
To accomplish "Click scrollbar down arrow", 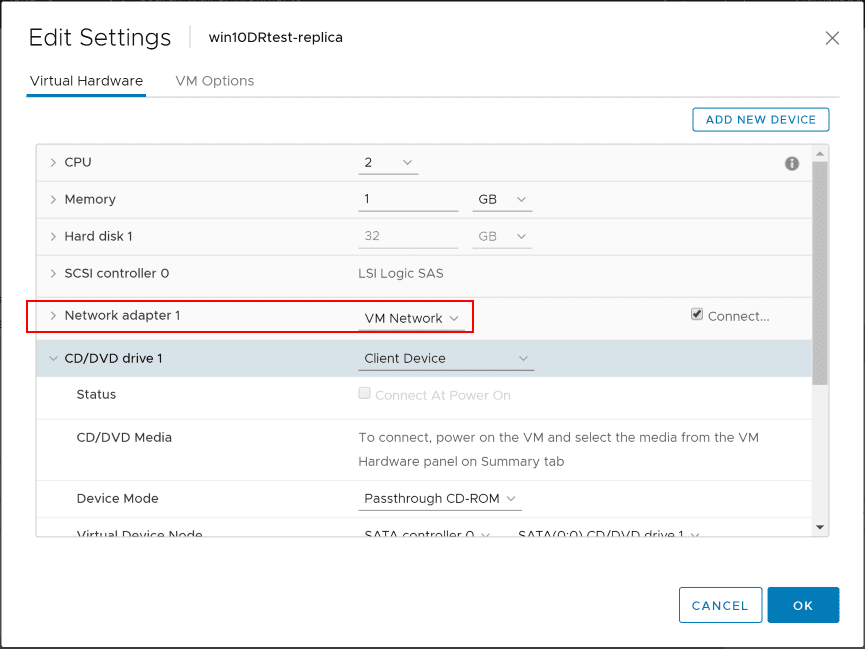I will pyautogui.click(x=820, y=527).
